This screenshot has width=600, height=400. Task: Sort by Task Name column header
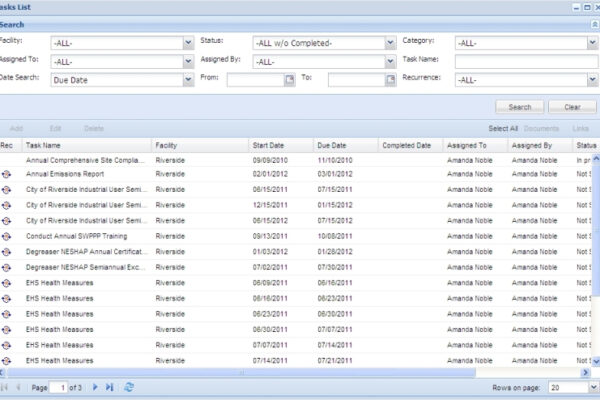click(86, 145)
